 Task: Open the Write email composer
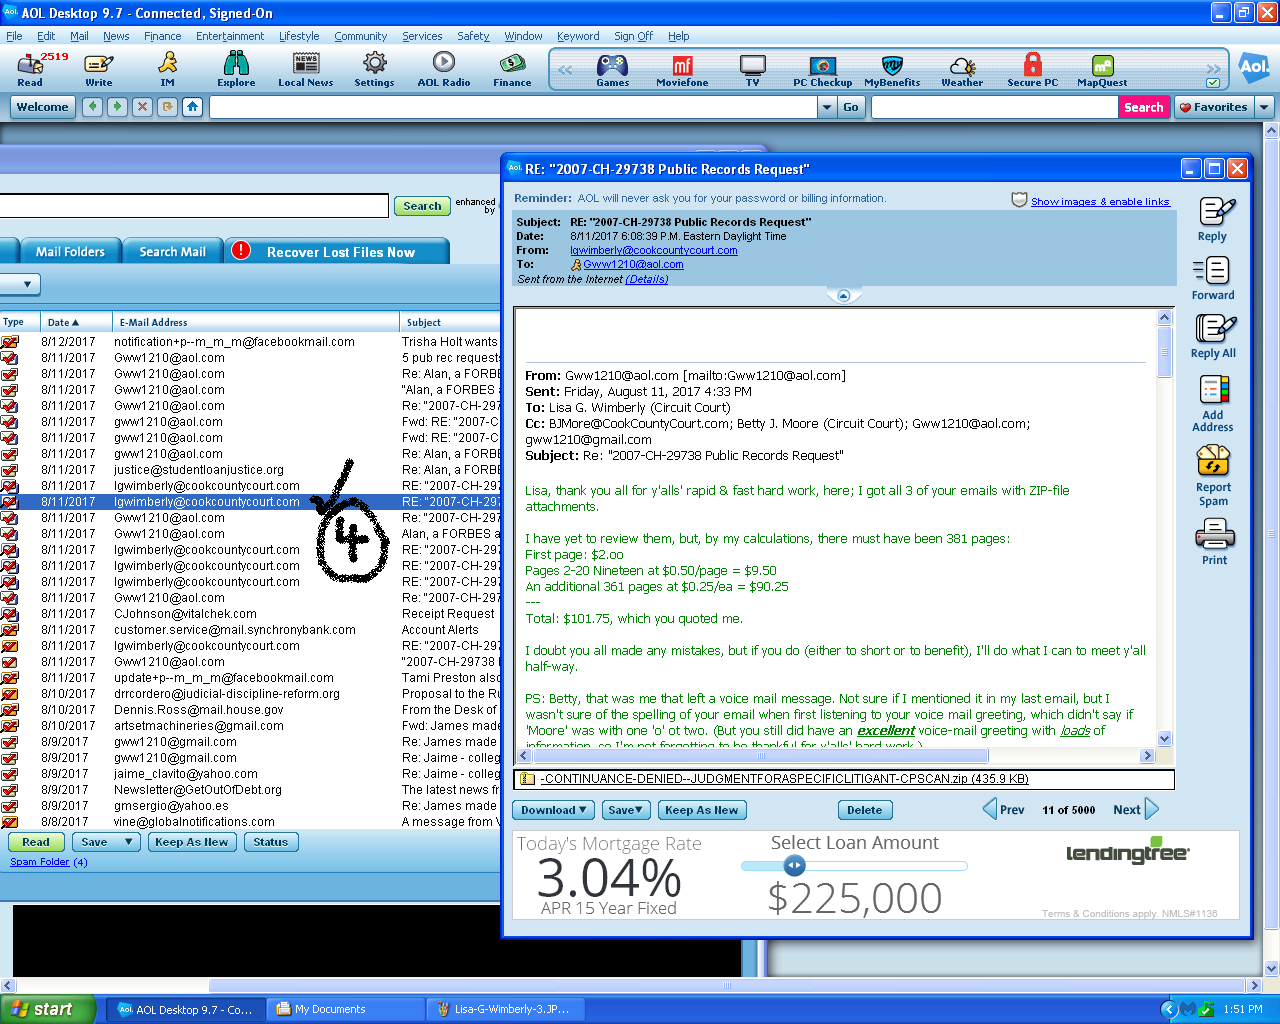[x=98, y=68]
